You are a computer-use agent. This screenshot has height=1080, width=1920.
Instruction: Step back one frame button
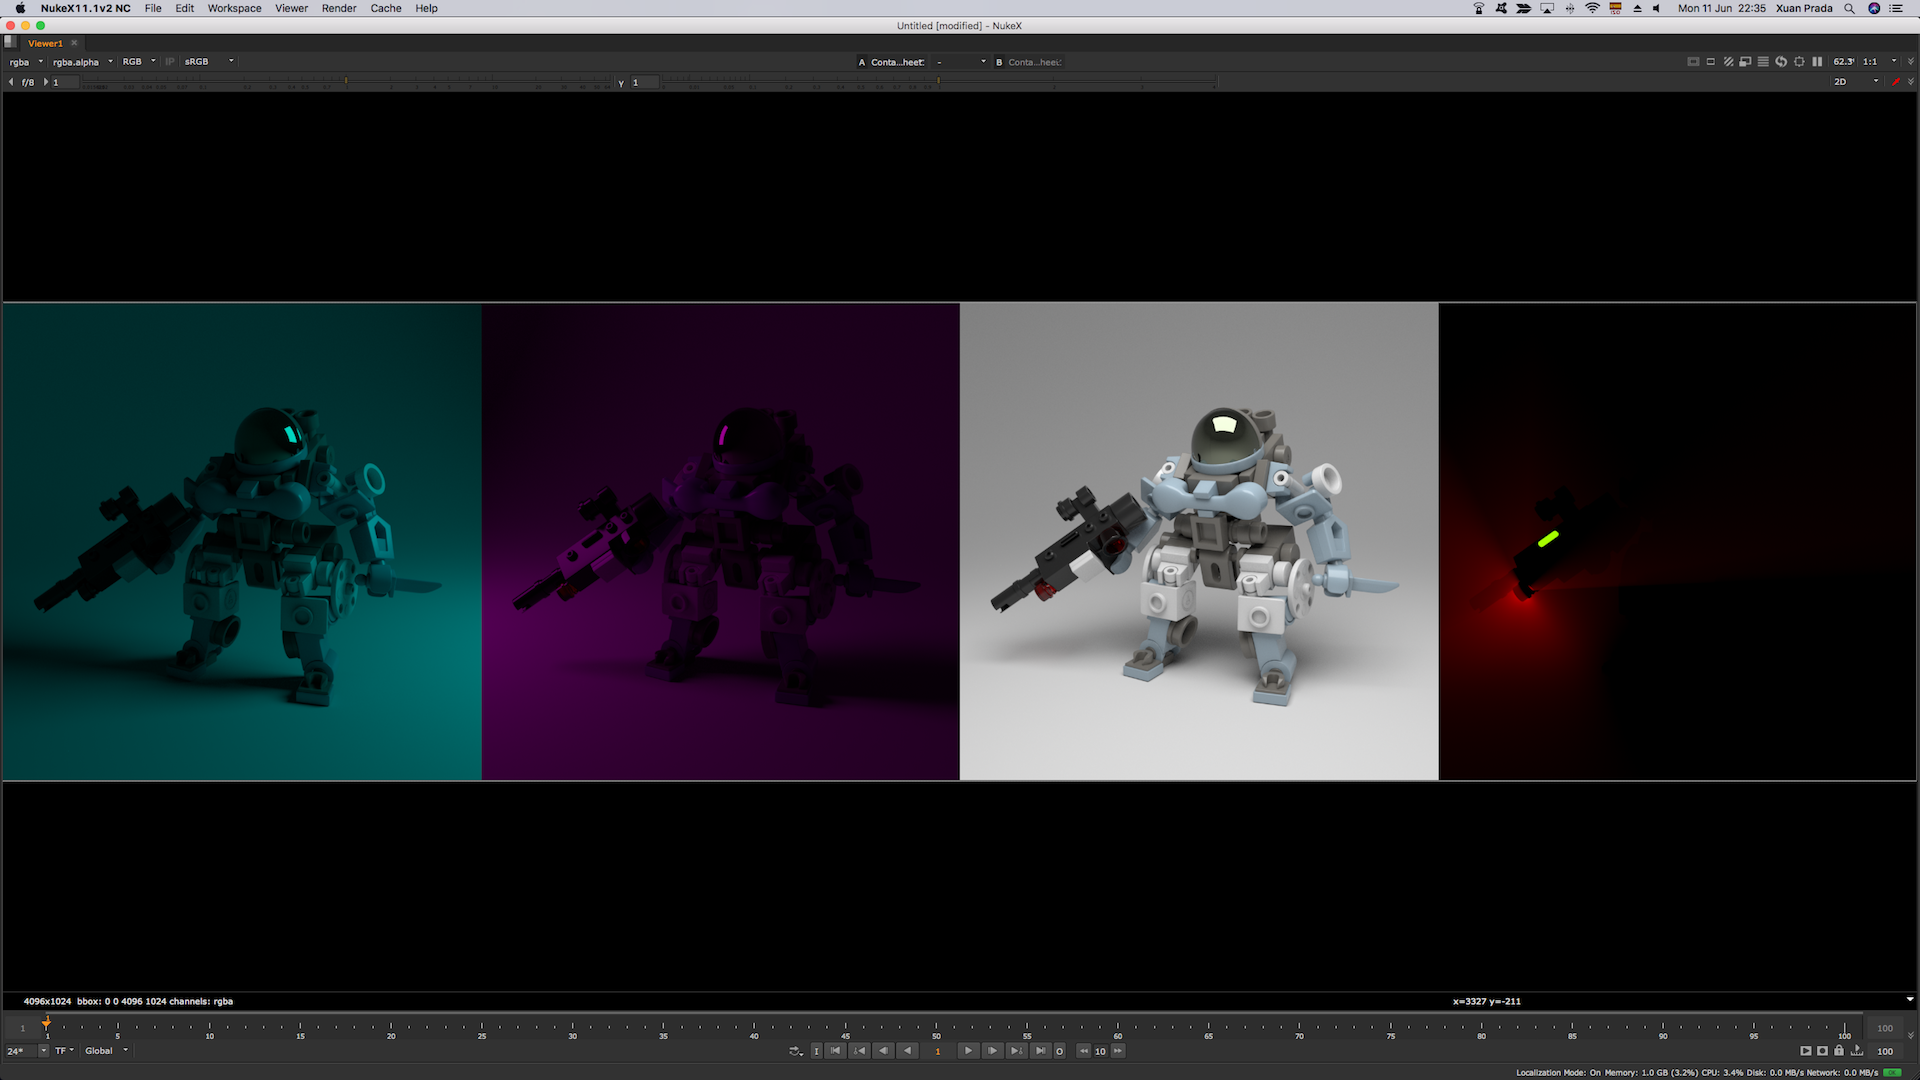pos(883,1050)
